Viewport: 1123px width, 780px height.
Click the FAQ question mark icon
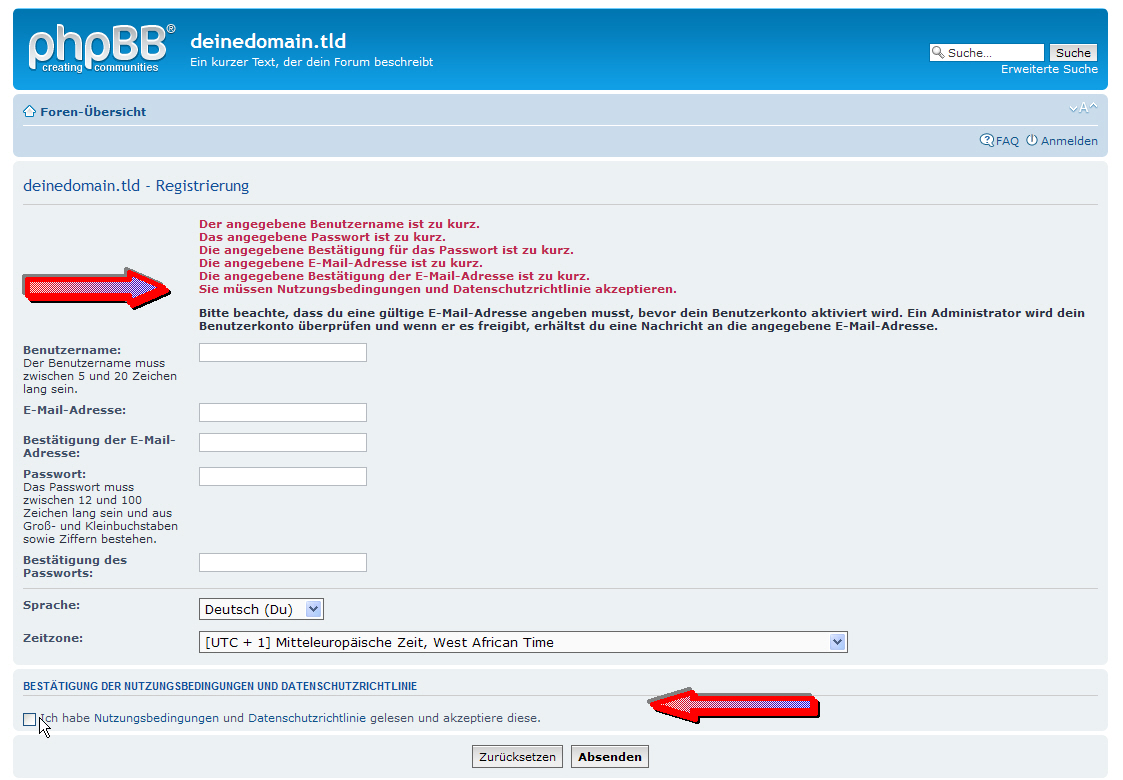(986, 141)
